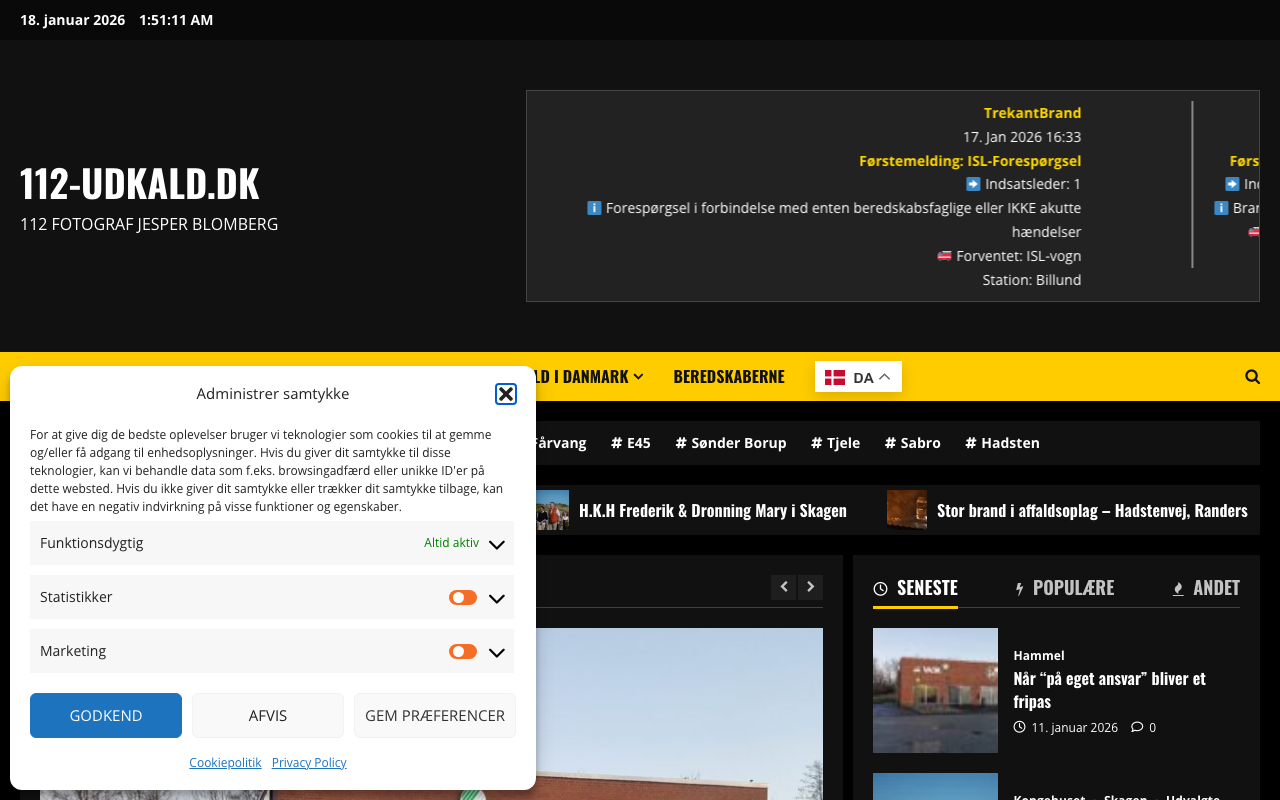1280x800 pixels.
Task: Click the 'Indsatsleder: 1' line
Action: (1024, 184)
